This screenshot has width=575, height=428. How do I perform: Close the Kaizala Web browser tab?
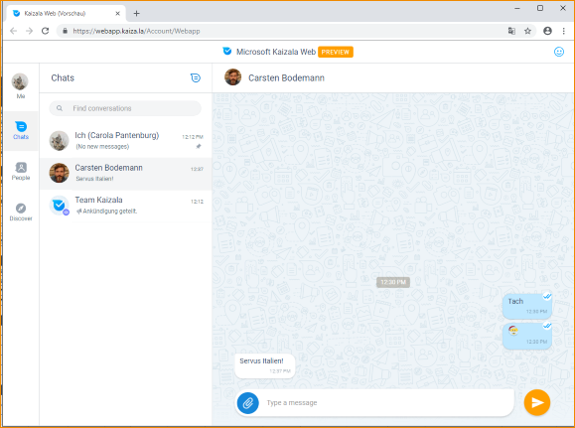tap(118, 14)
